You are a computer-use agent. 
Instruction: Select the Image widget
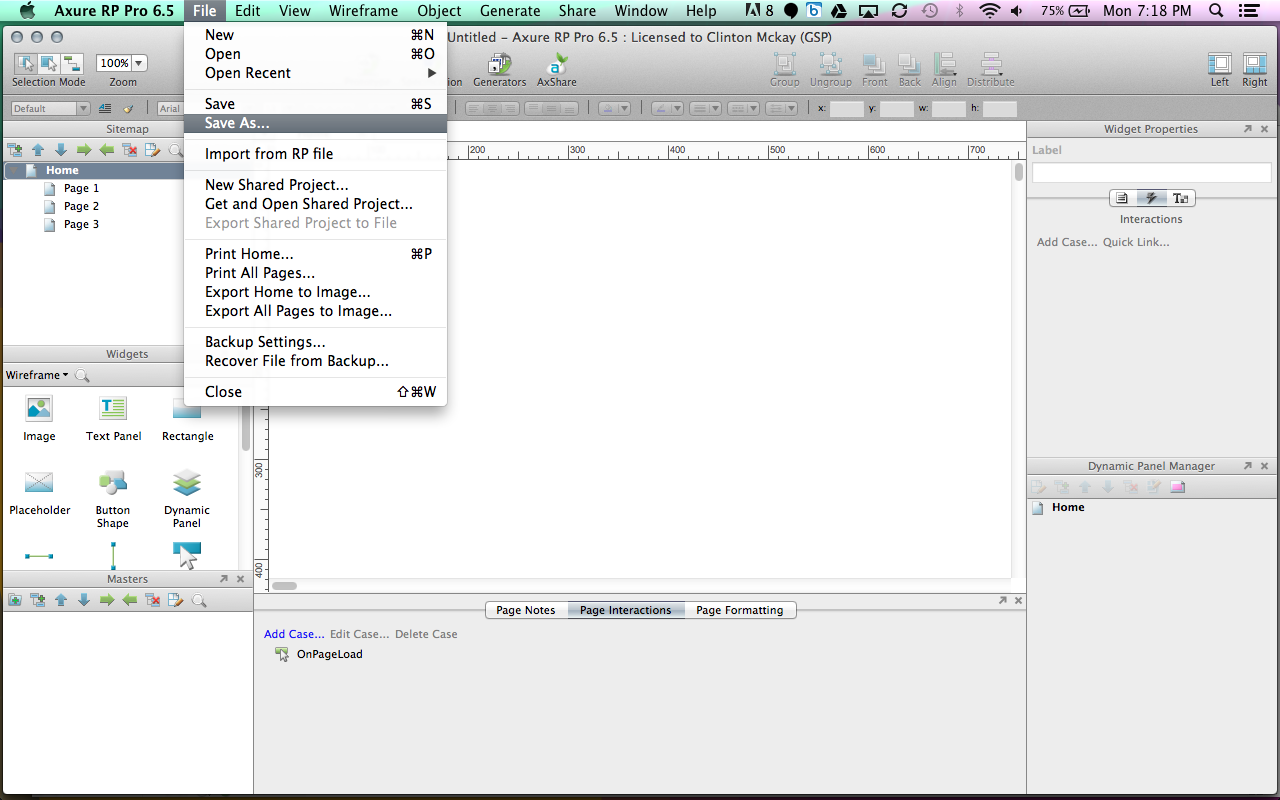39,419
